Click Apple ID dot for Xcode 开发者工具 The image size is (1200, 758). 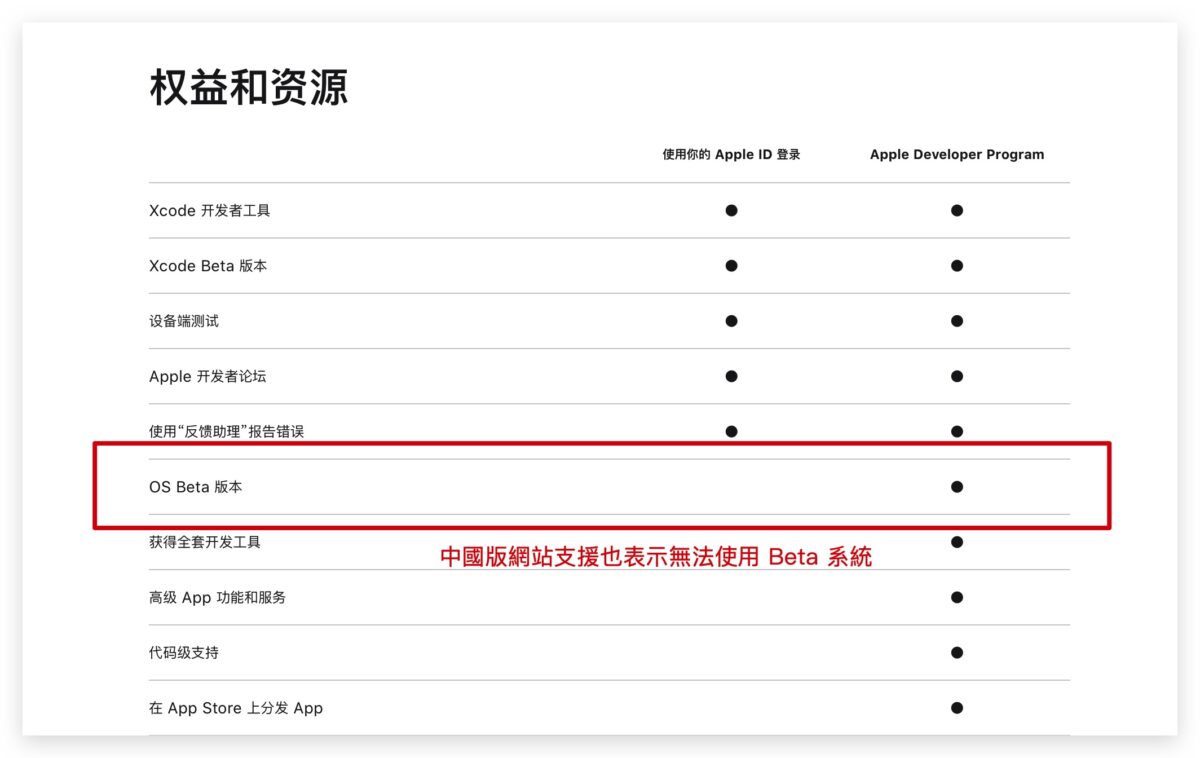pos(732,211)
